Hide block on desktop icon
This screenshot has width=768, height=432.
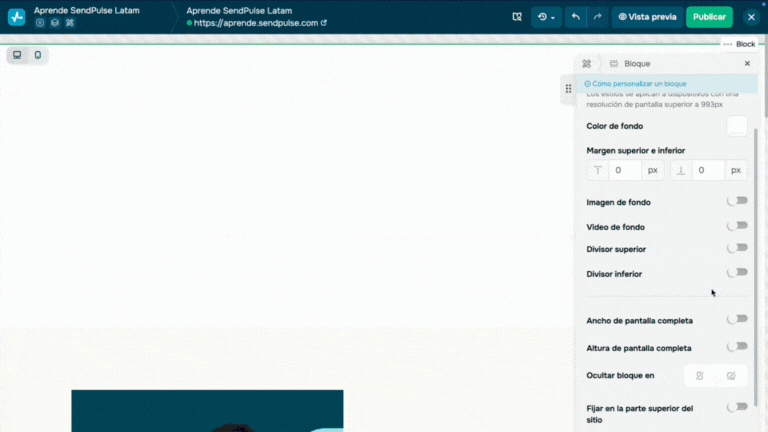click(x=731, y=375)
